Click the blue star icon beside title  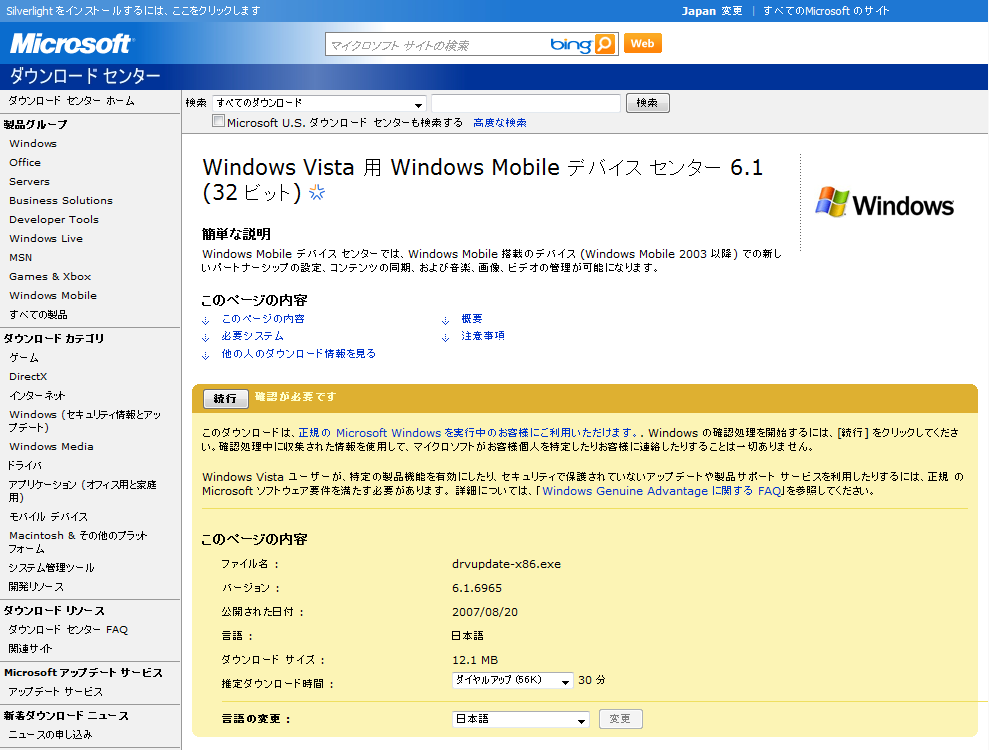[317, 192]
